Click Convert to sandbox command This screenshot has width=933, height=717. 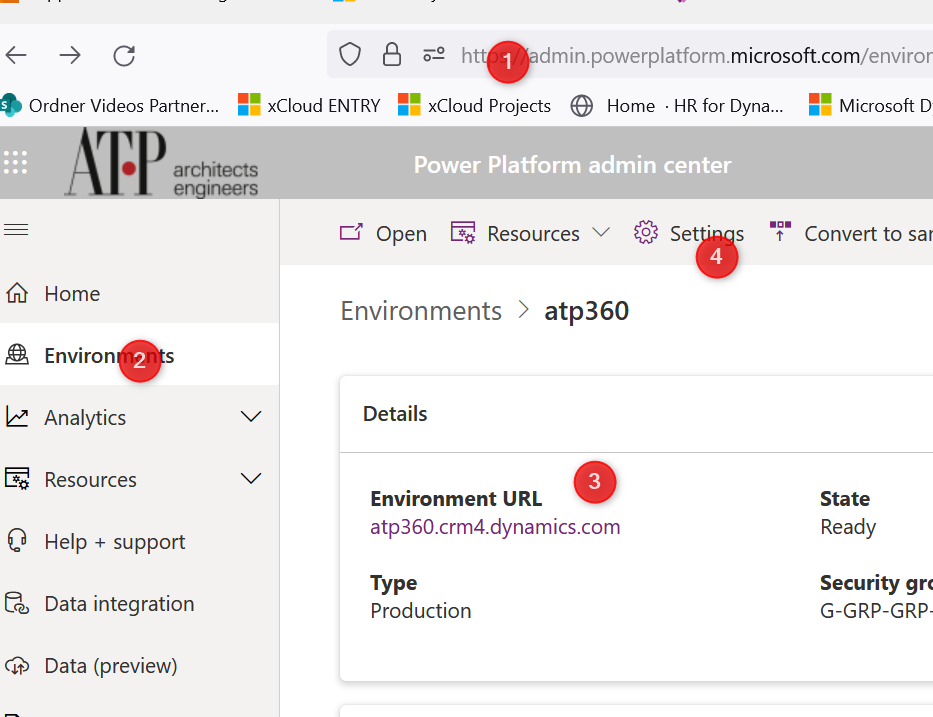[x=850, y=233]
